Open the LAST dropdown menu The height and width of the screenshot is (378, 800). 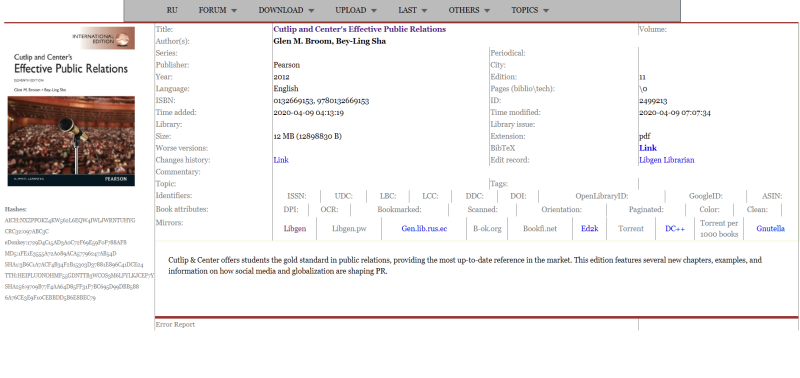coord(413,10)
